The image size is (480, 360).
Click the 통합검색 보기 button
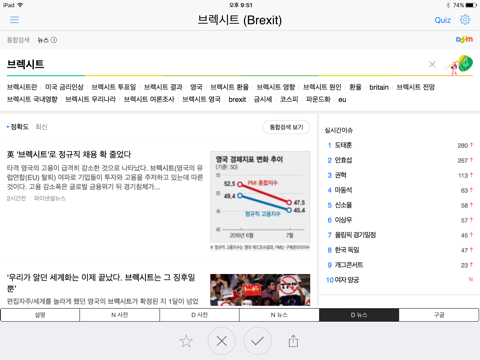[286, 127]
